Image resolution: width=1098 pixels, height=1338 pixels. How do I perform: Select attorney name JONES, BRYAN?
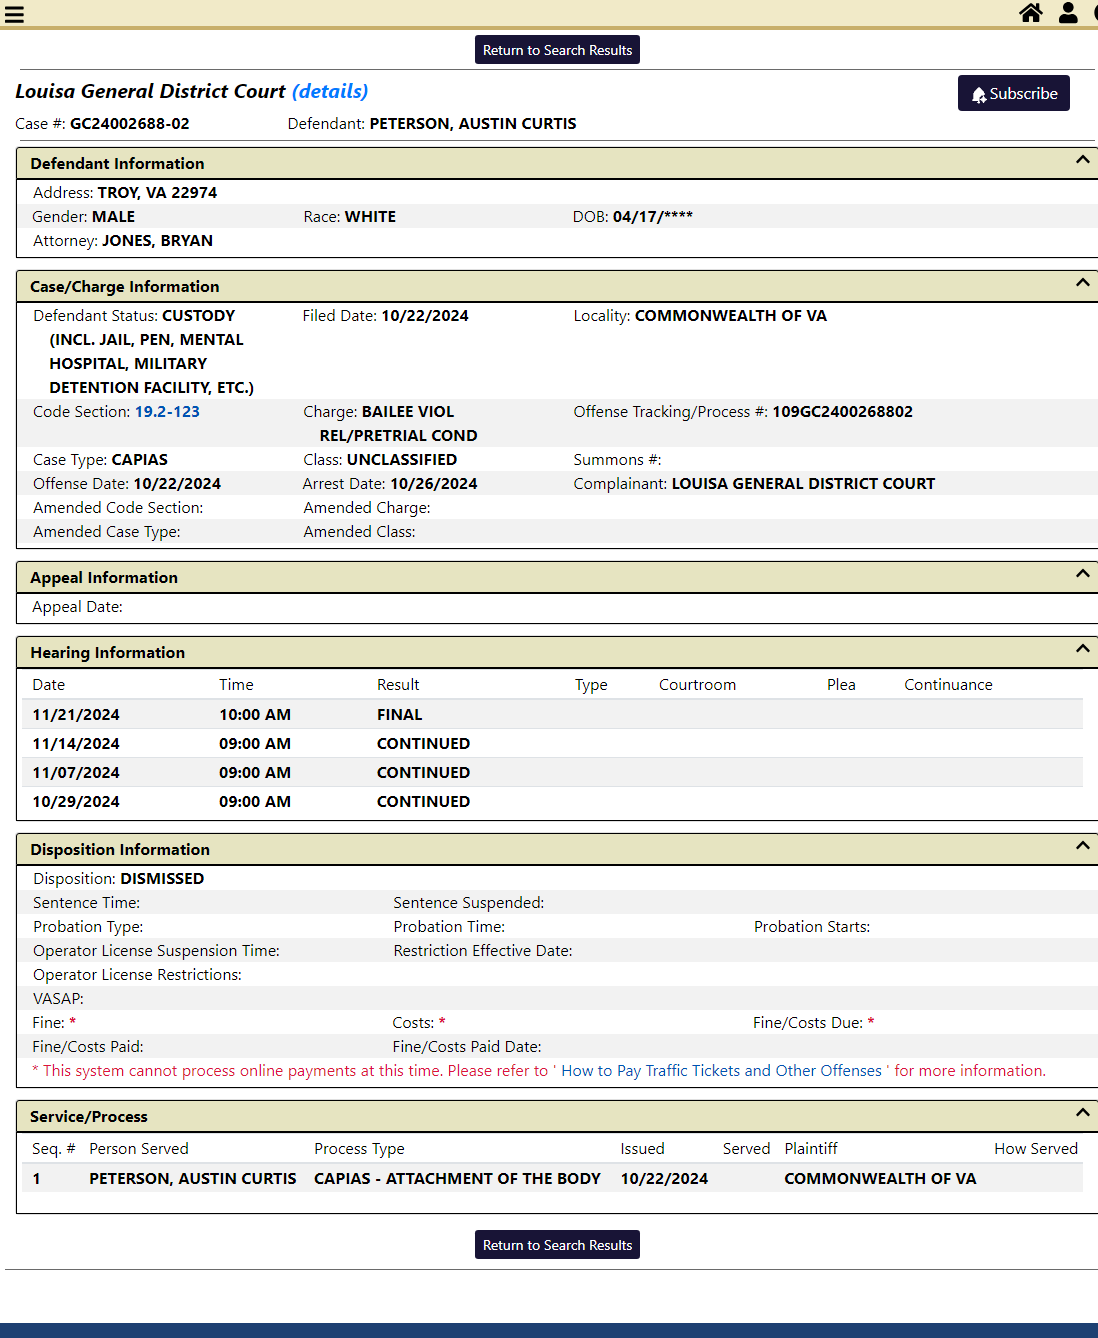coord(157,241)
